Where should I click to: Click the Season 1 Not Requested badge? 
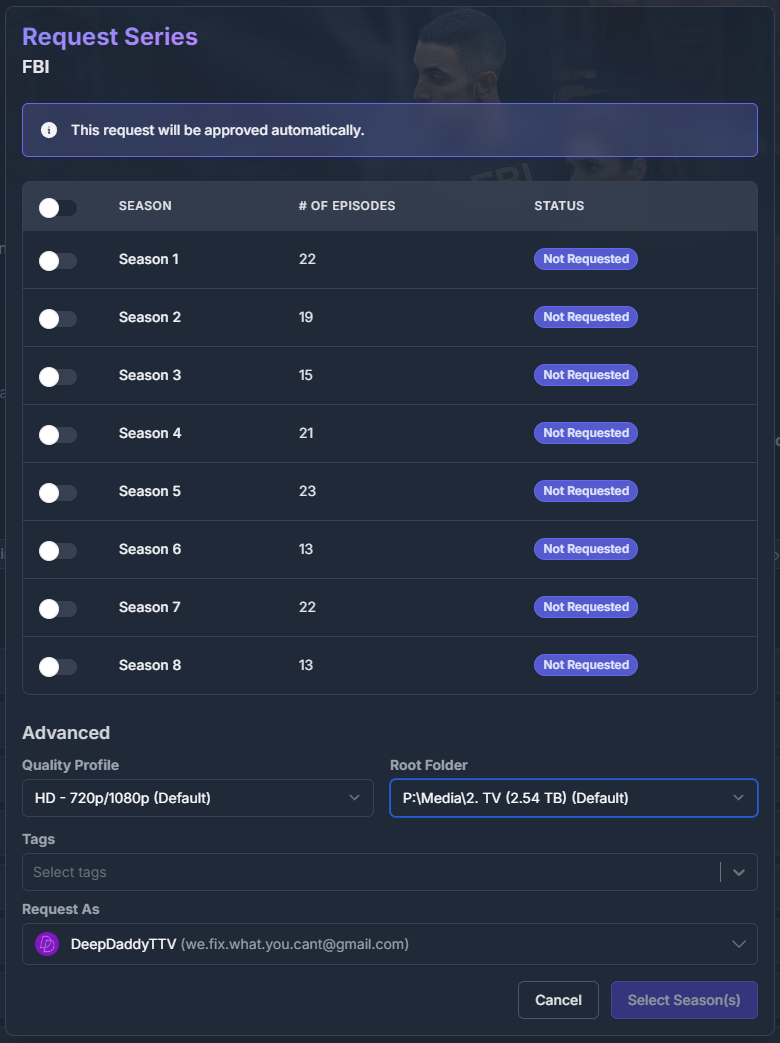[585, 259]
